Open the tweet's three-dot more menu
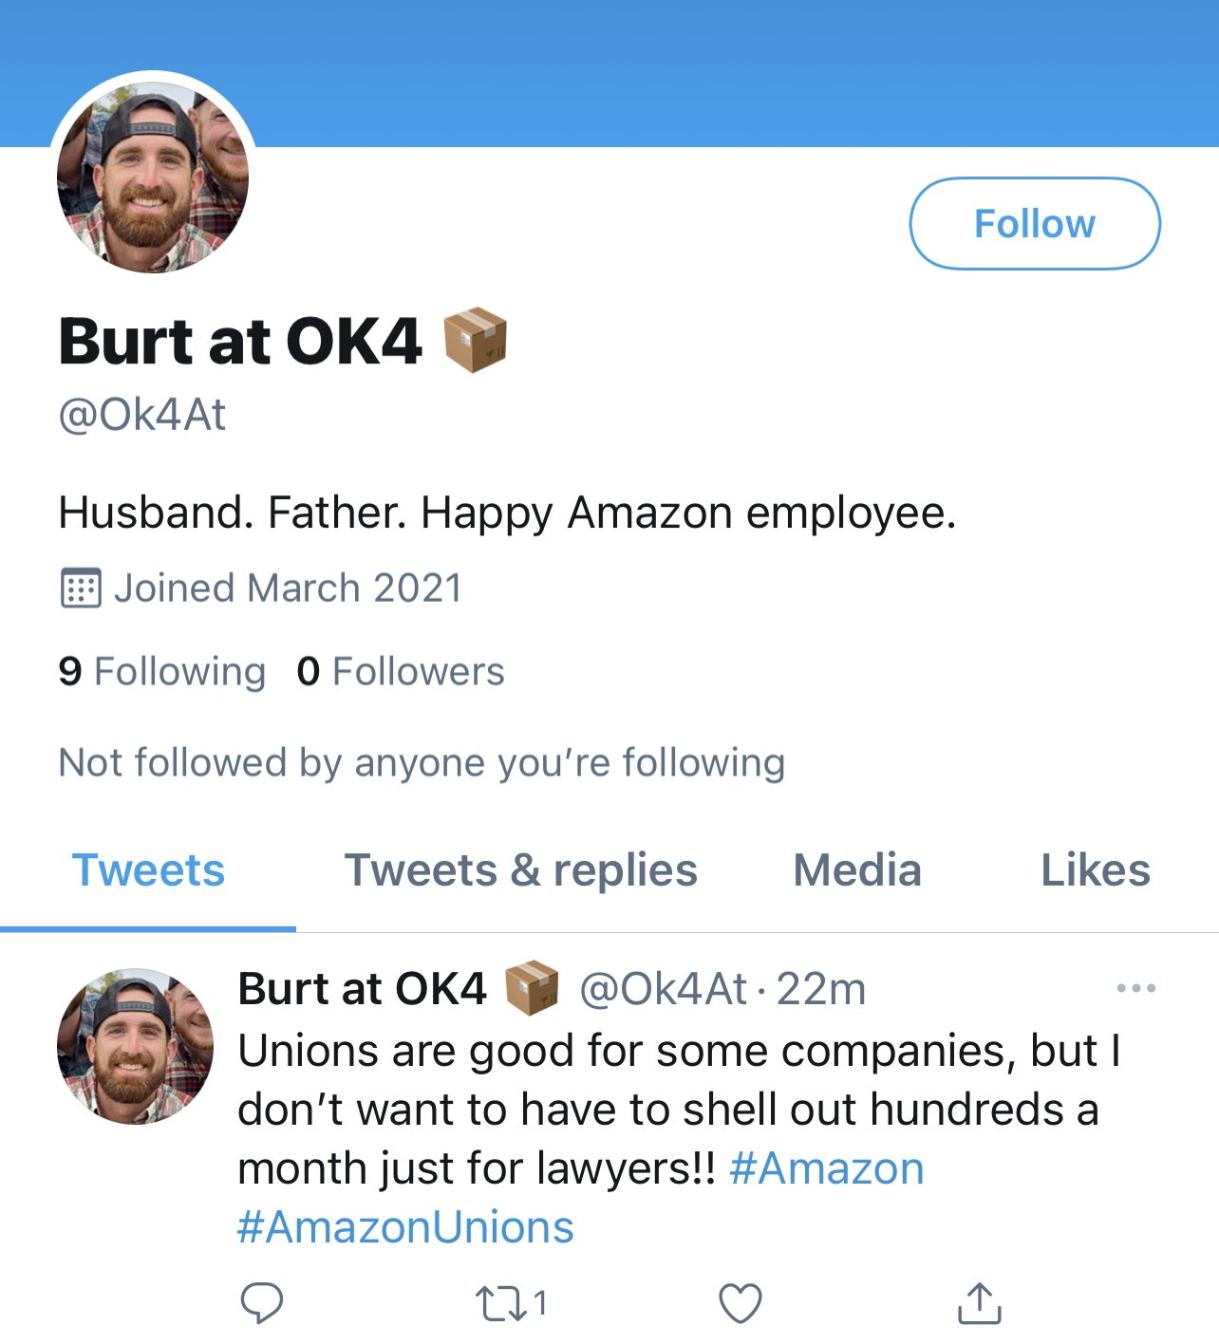Image resolution: width=1219 pixels, height=1344 pixels. [x=1136, y=988]
